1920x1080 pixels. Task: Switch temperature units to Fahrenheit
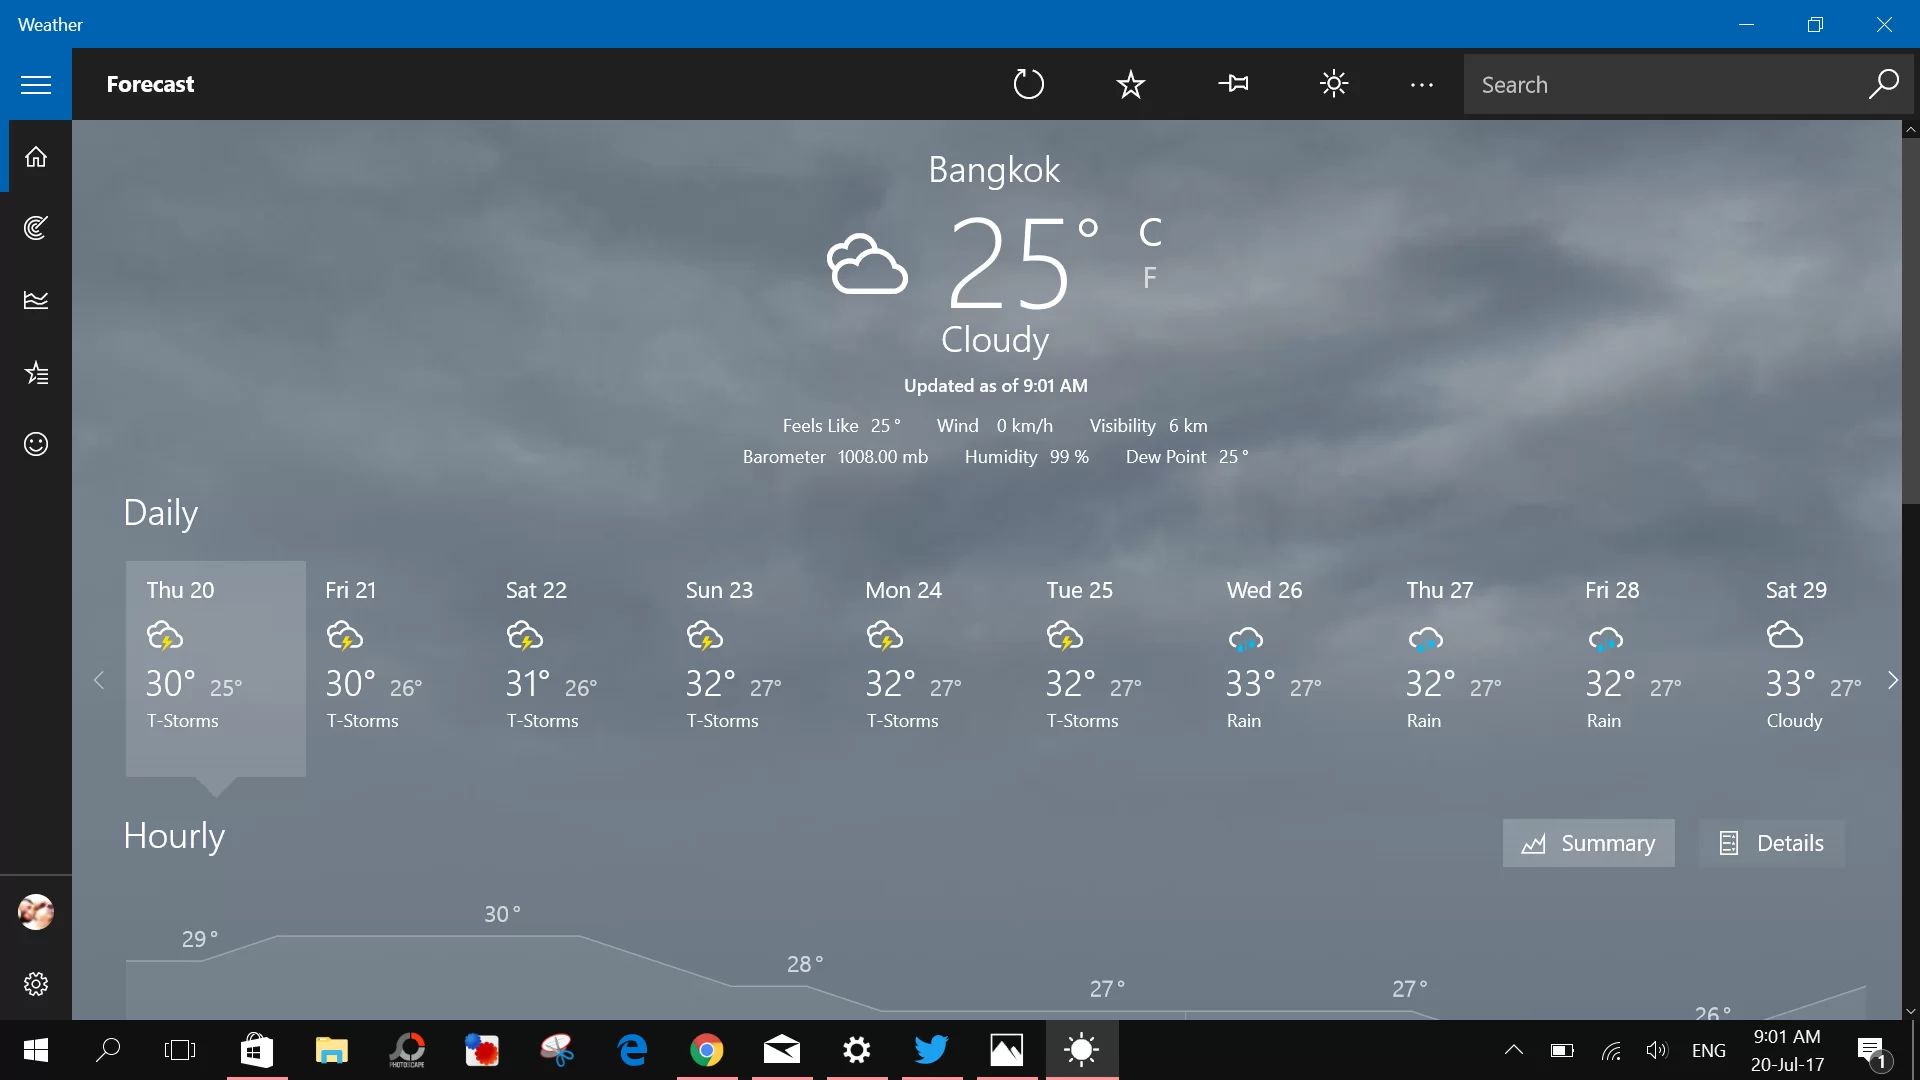pyautogui.click(x=1150, y=277)
